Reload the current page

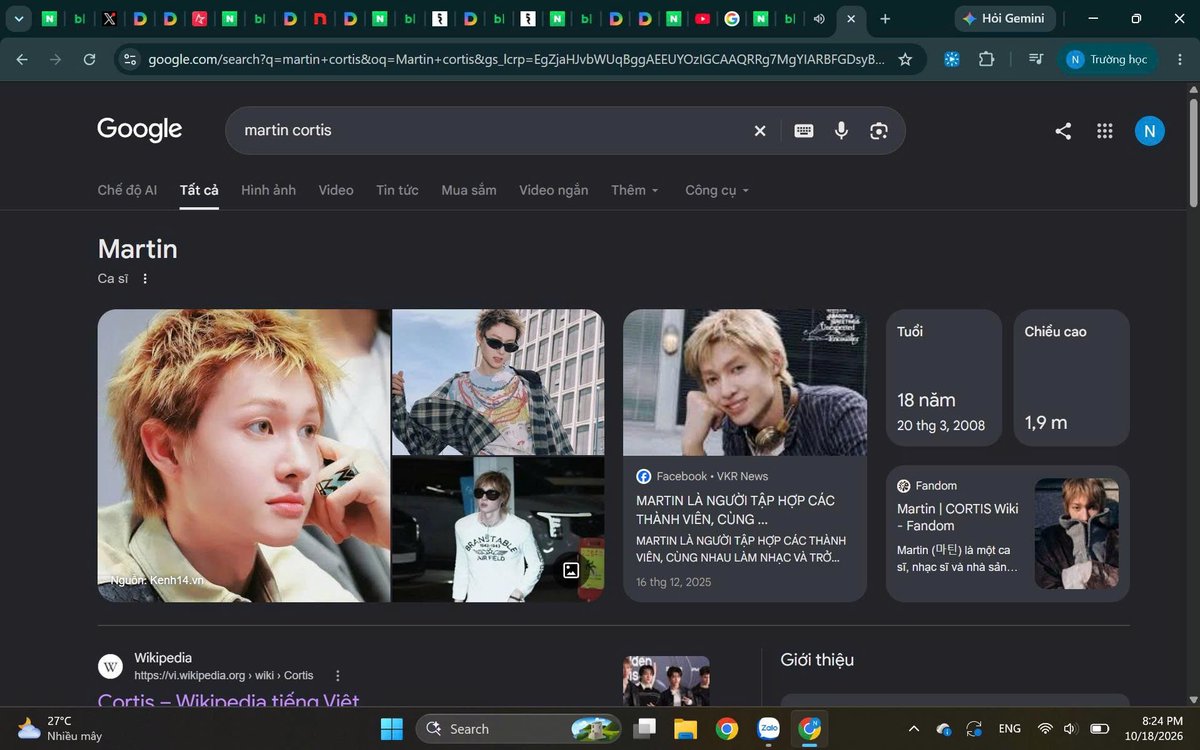[x=89, y=60]
